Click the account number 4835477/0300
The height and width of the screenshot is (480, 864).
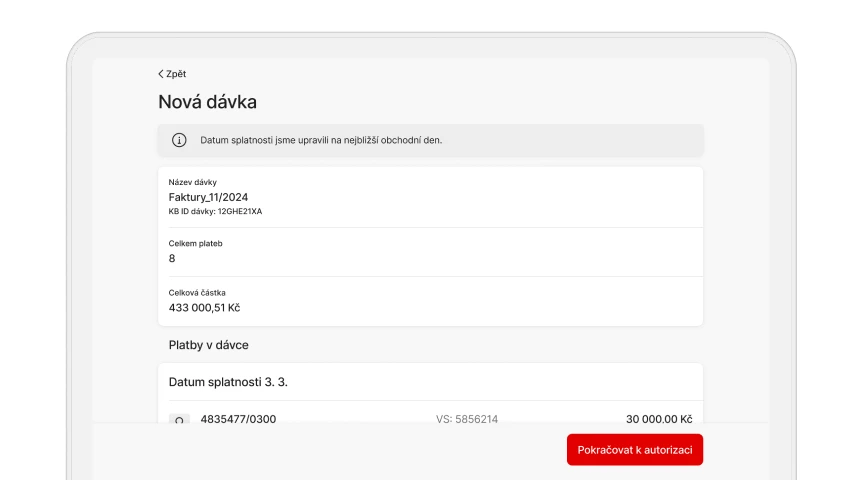(x=238, y=419)
